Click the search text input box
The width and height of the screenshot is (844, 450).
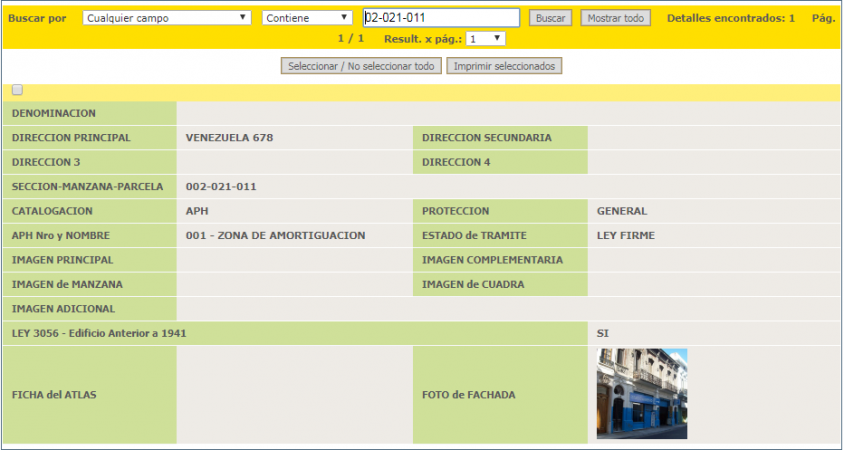440,18
